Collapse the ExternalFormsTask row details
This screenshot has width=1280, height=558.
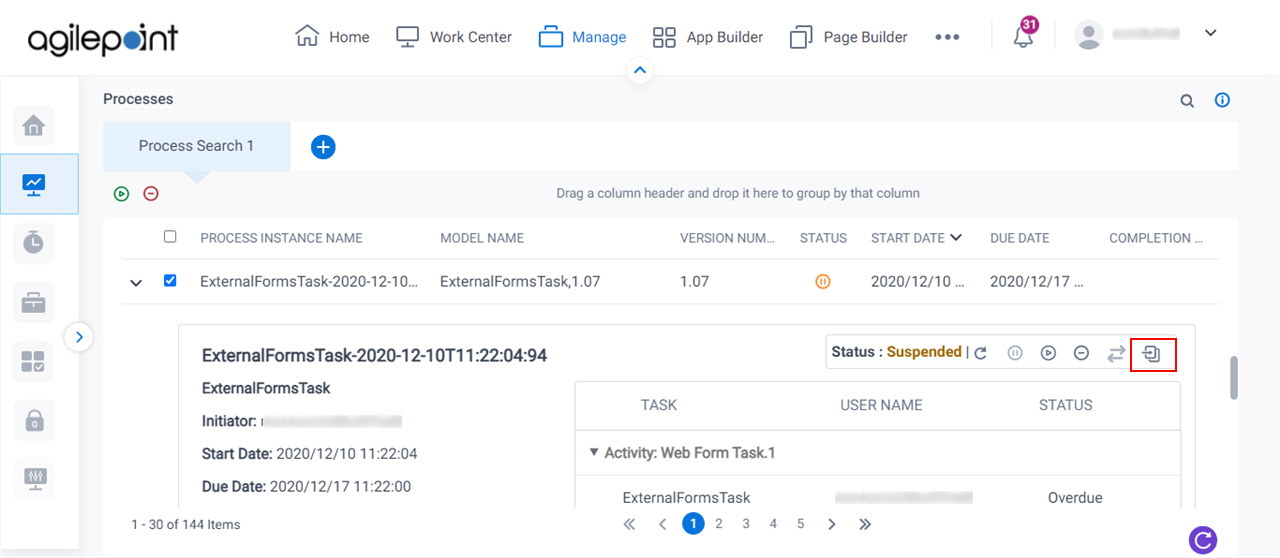136,283
